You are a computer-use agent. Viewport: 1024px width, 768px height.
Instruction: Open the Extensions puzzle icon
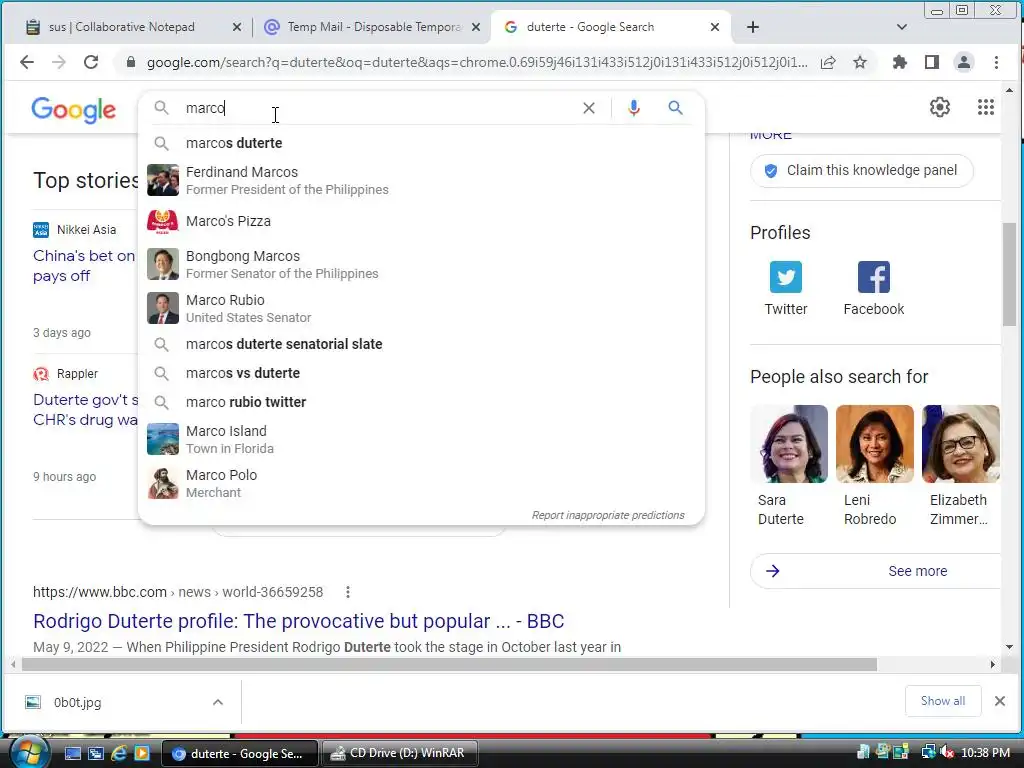pyautogui.click(x=899, y=62)
